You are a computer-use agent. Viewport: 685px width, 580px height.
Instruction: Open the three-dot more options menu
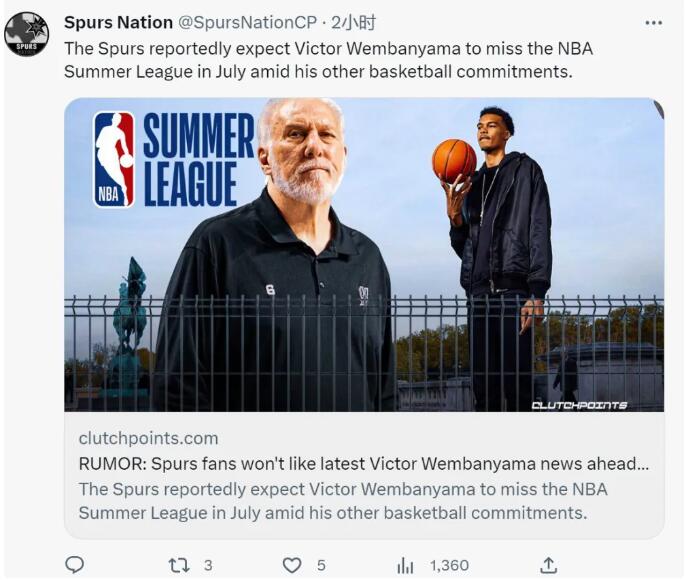654,22
